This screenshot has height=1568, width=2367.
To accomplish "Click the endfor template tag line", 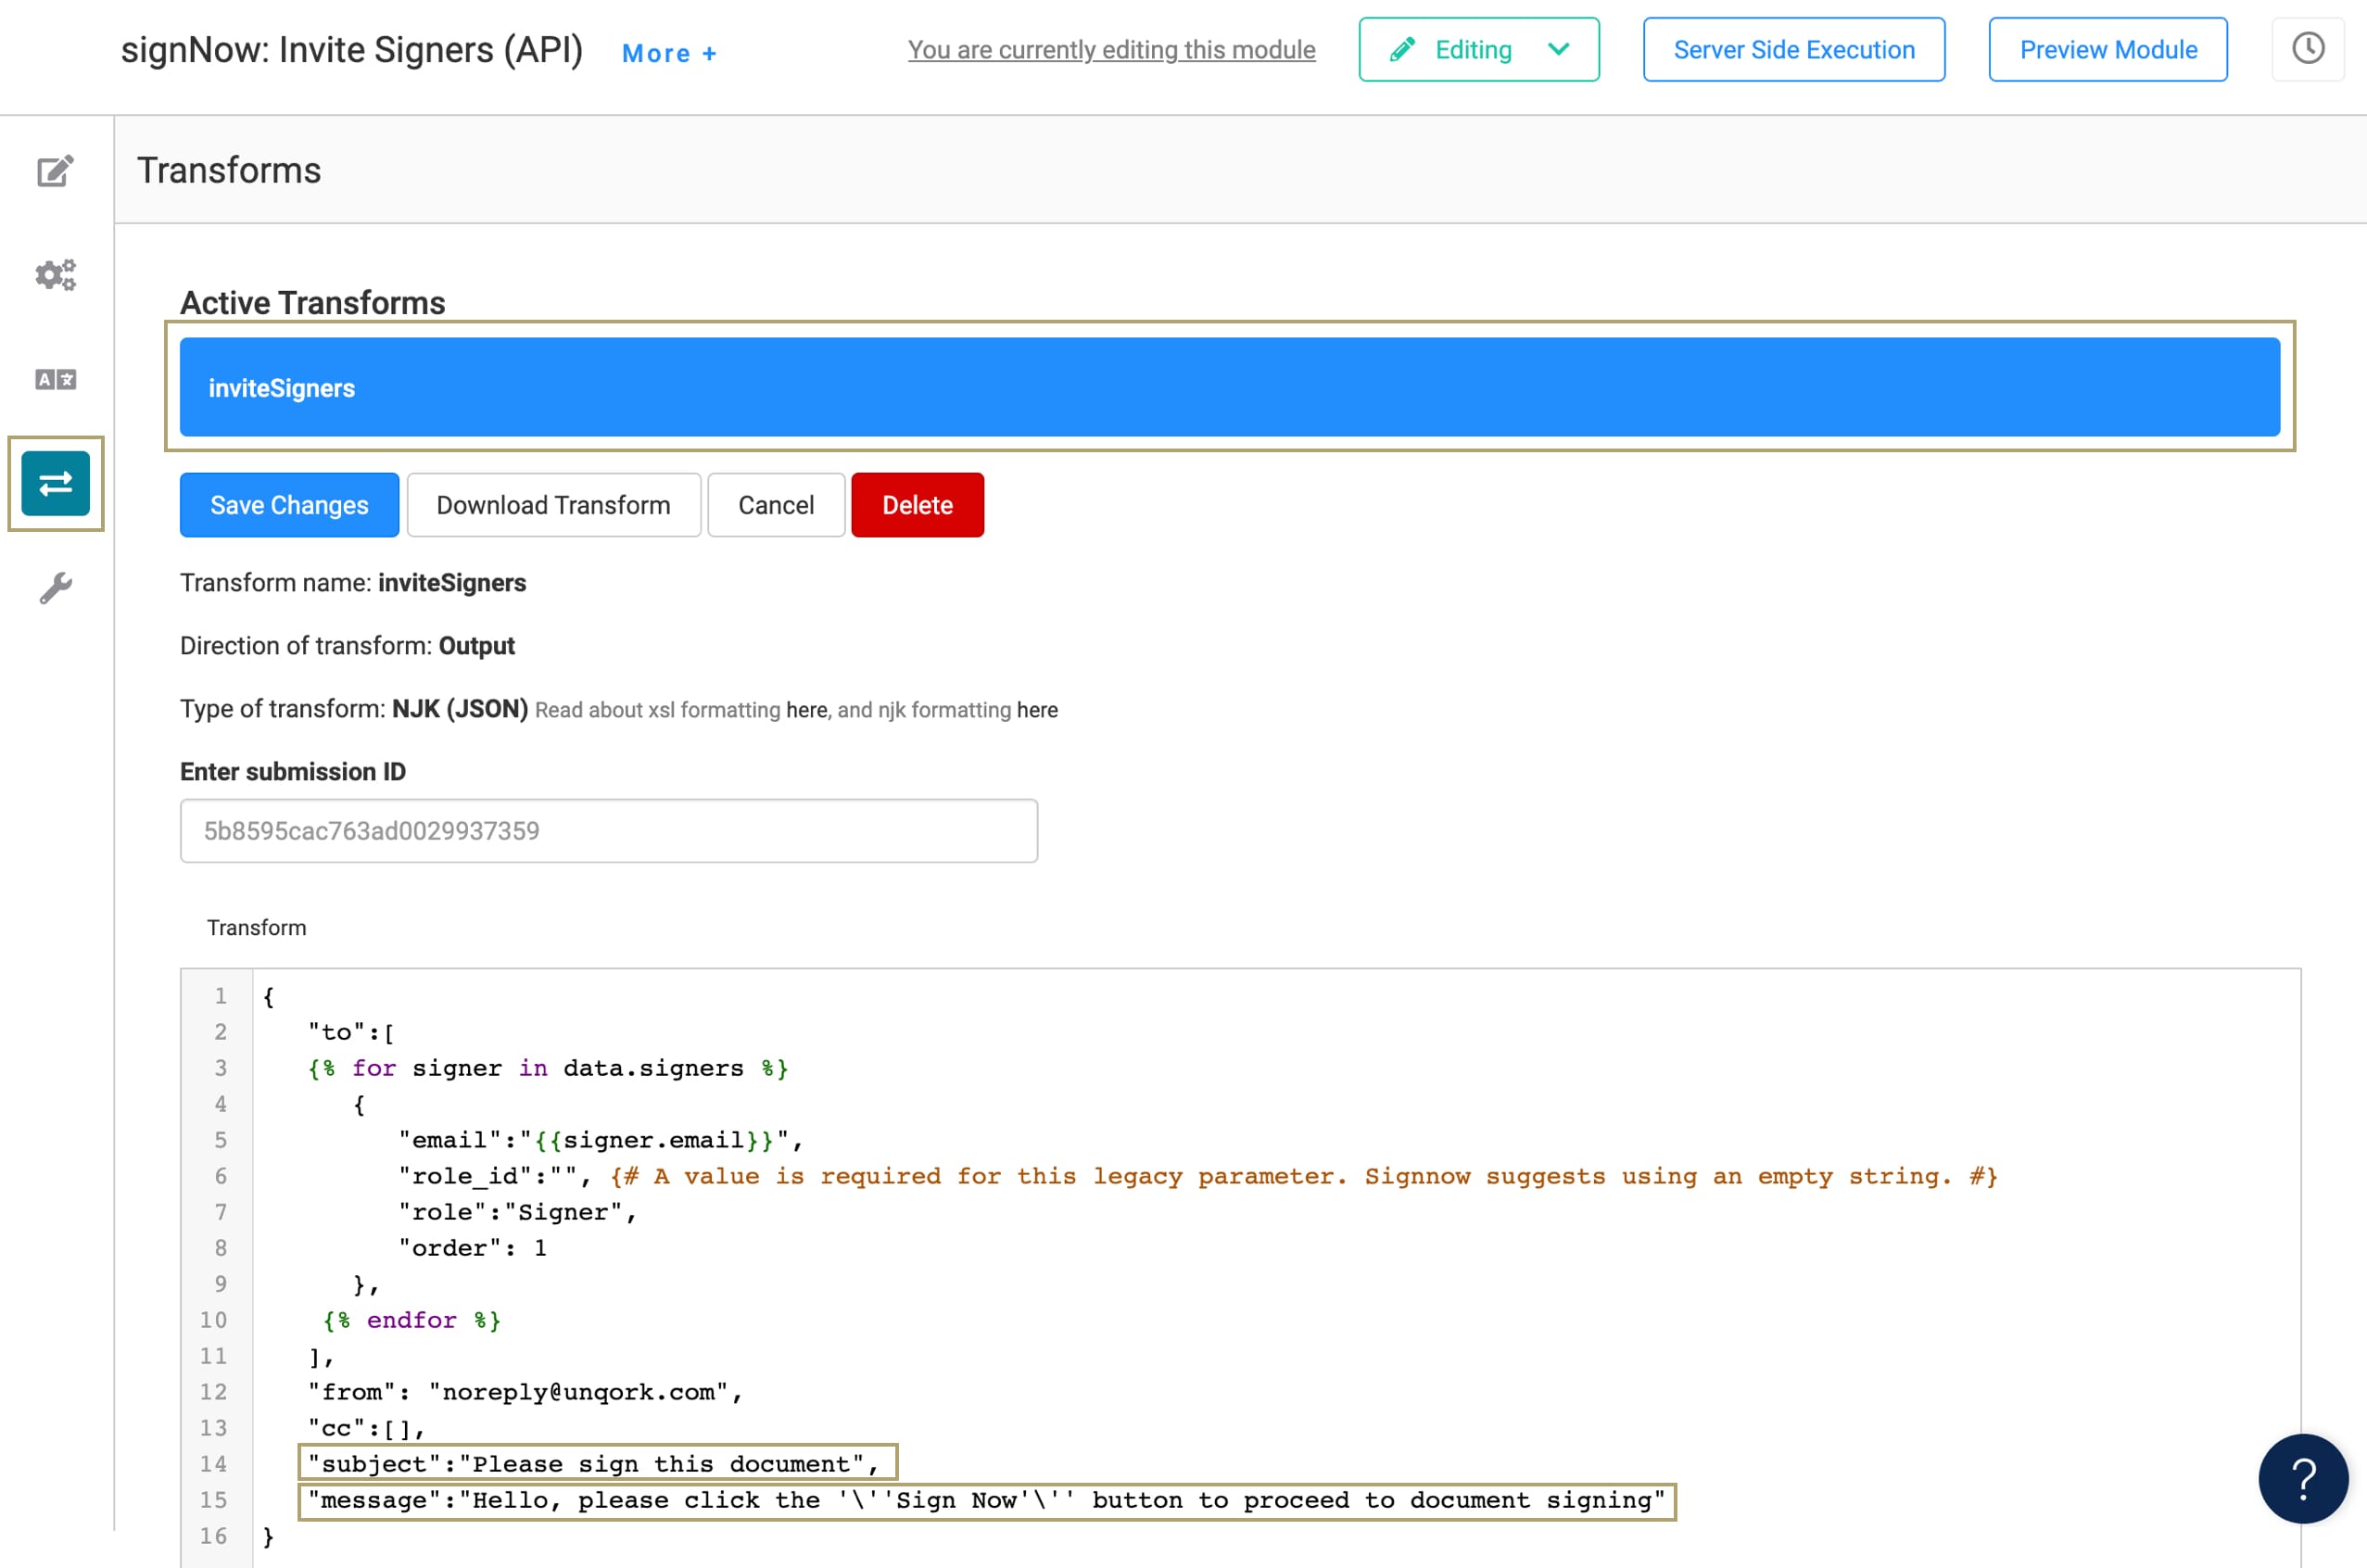I will tap(411, 1320).
